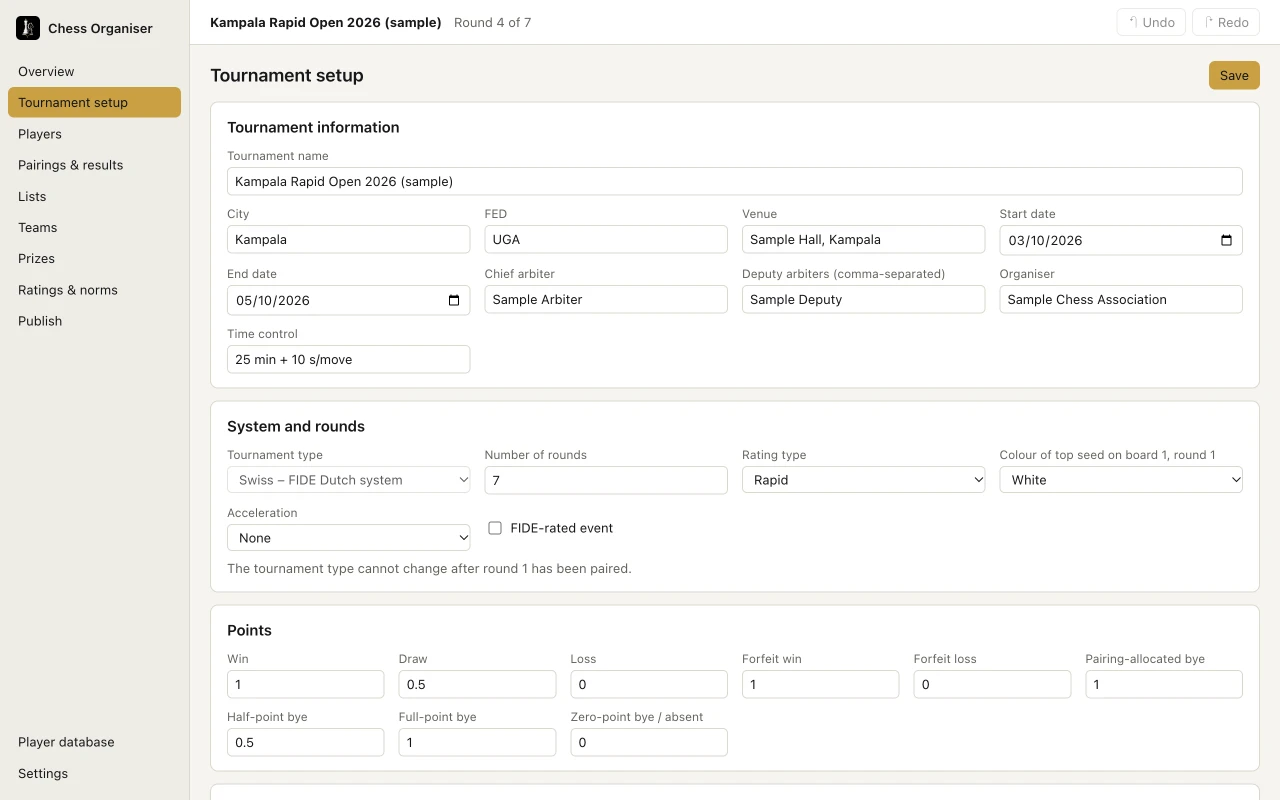Image resolution: width=1280 pixels, height=800 pixels.
Task: Open the Start date calendar picker icon
Action: tap(1227, 240)
